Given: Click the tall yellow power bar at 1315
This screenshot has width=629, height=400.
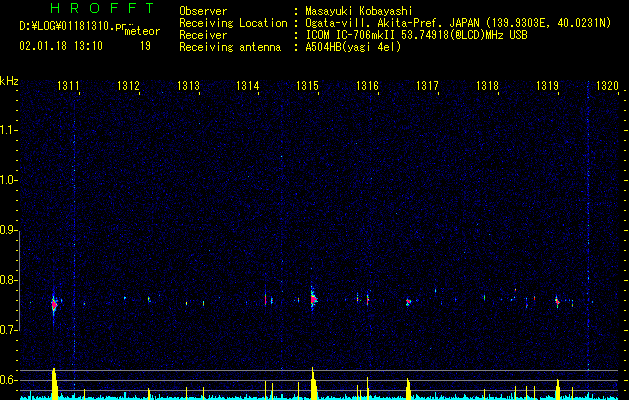Looking at the screenshot, I should [x=313, y=383].
